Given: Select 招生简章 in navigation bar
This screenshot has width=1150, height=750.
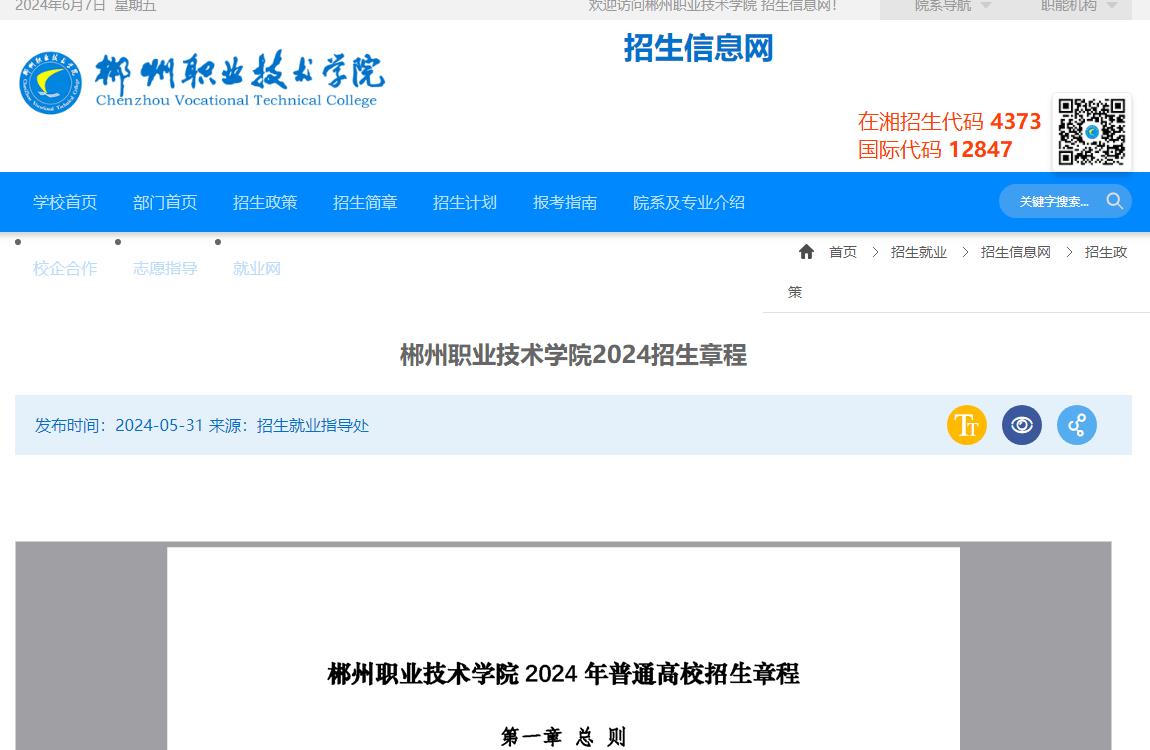Looking at the screenshot, I should [365, 202].
